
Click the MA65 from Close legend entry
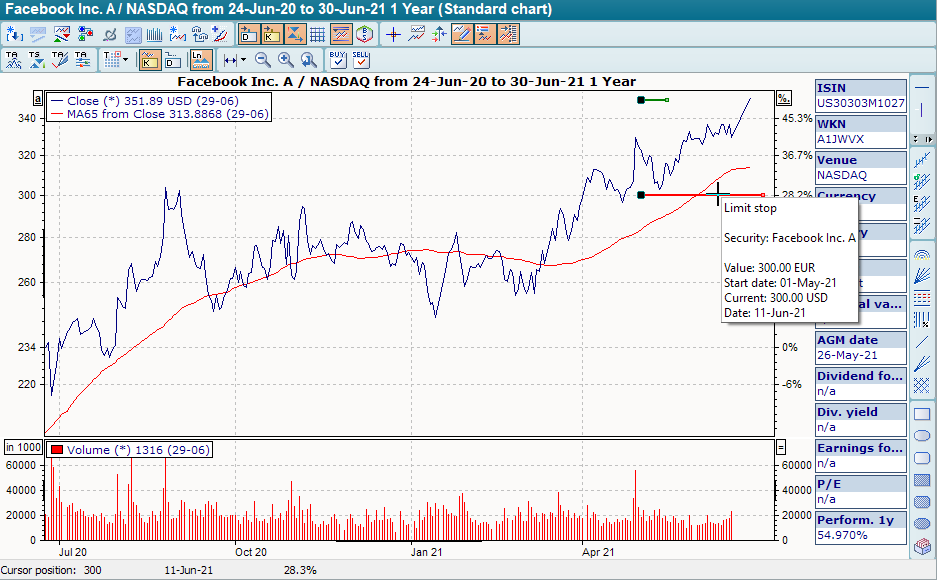[x=160, y=114]
